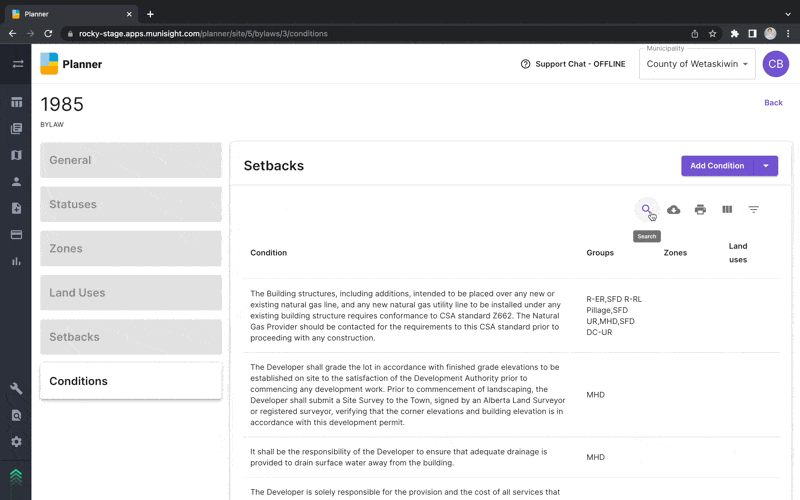Reload the page

(x=48, y=34)
